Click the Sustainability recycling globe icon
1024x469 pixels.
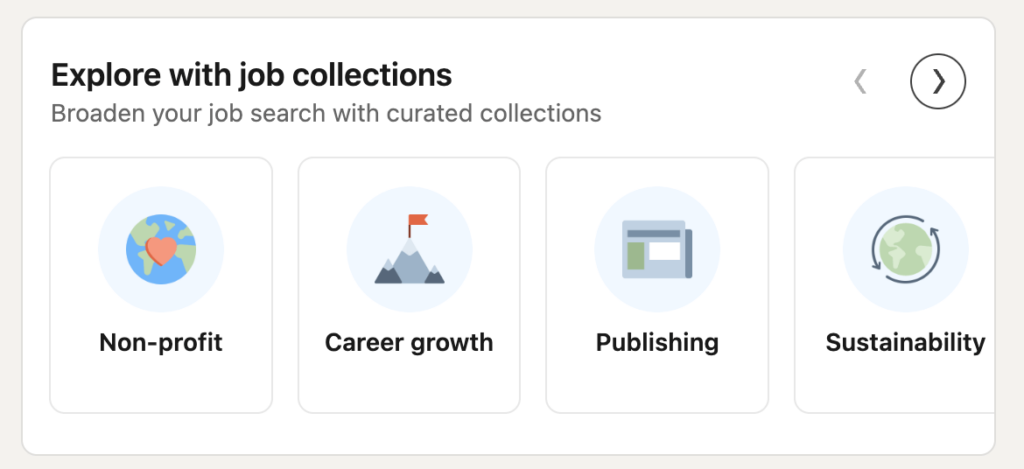click(x=905, y=249)
